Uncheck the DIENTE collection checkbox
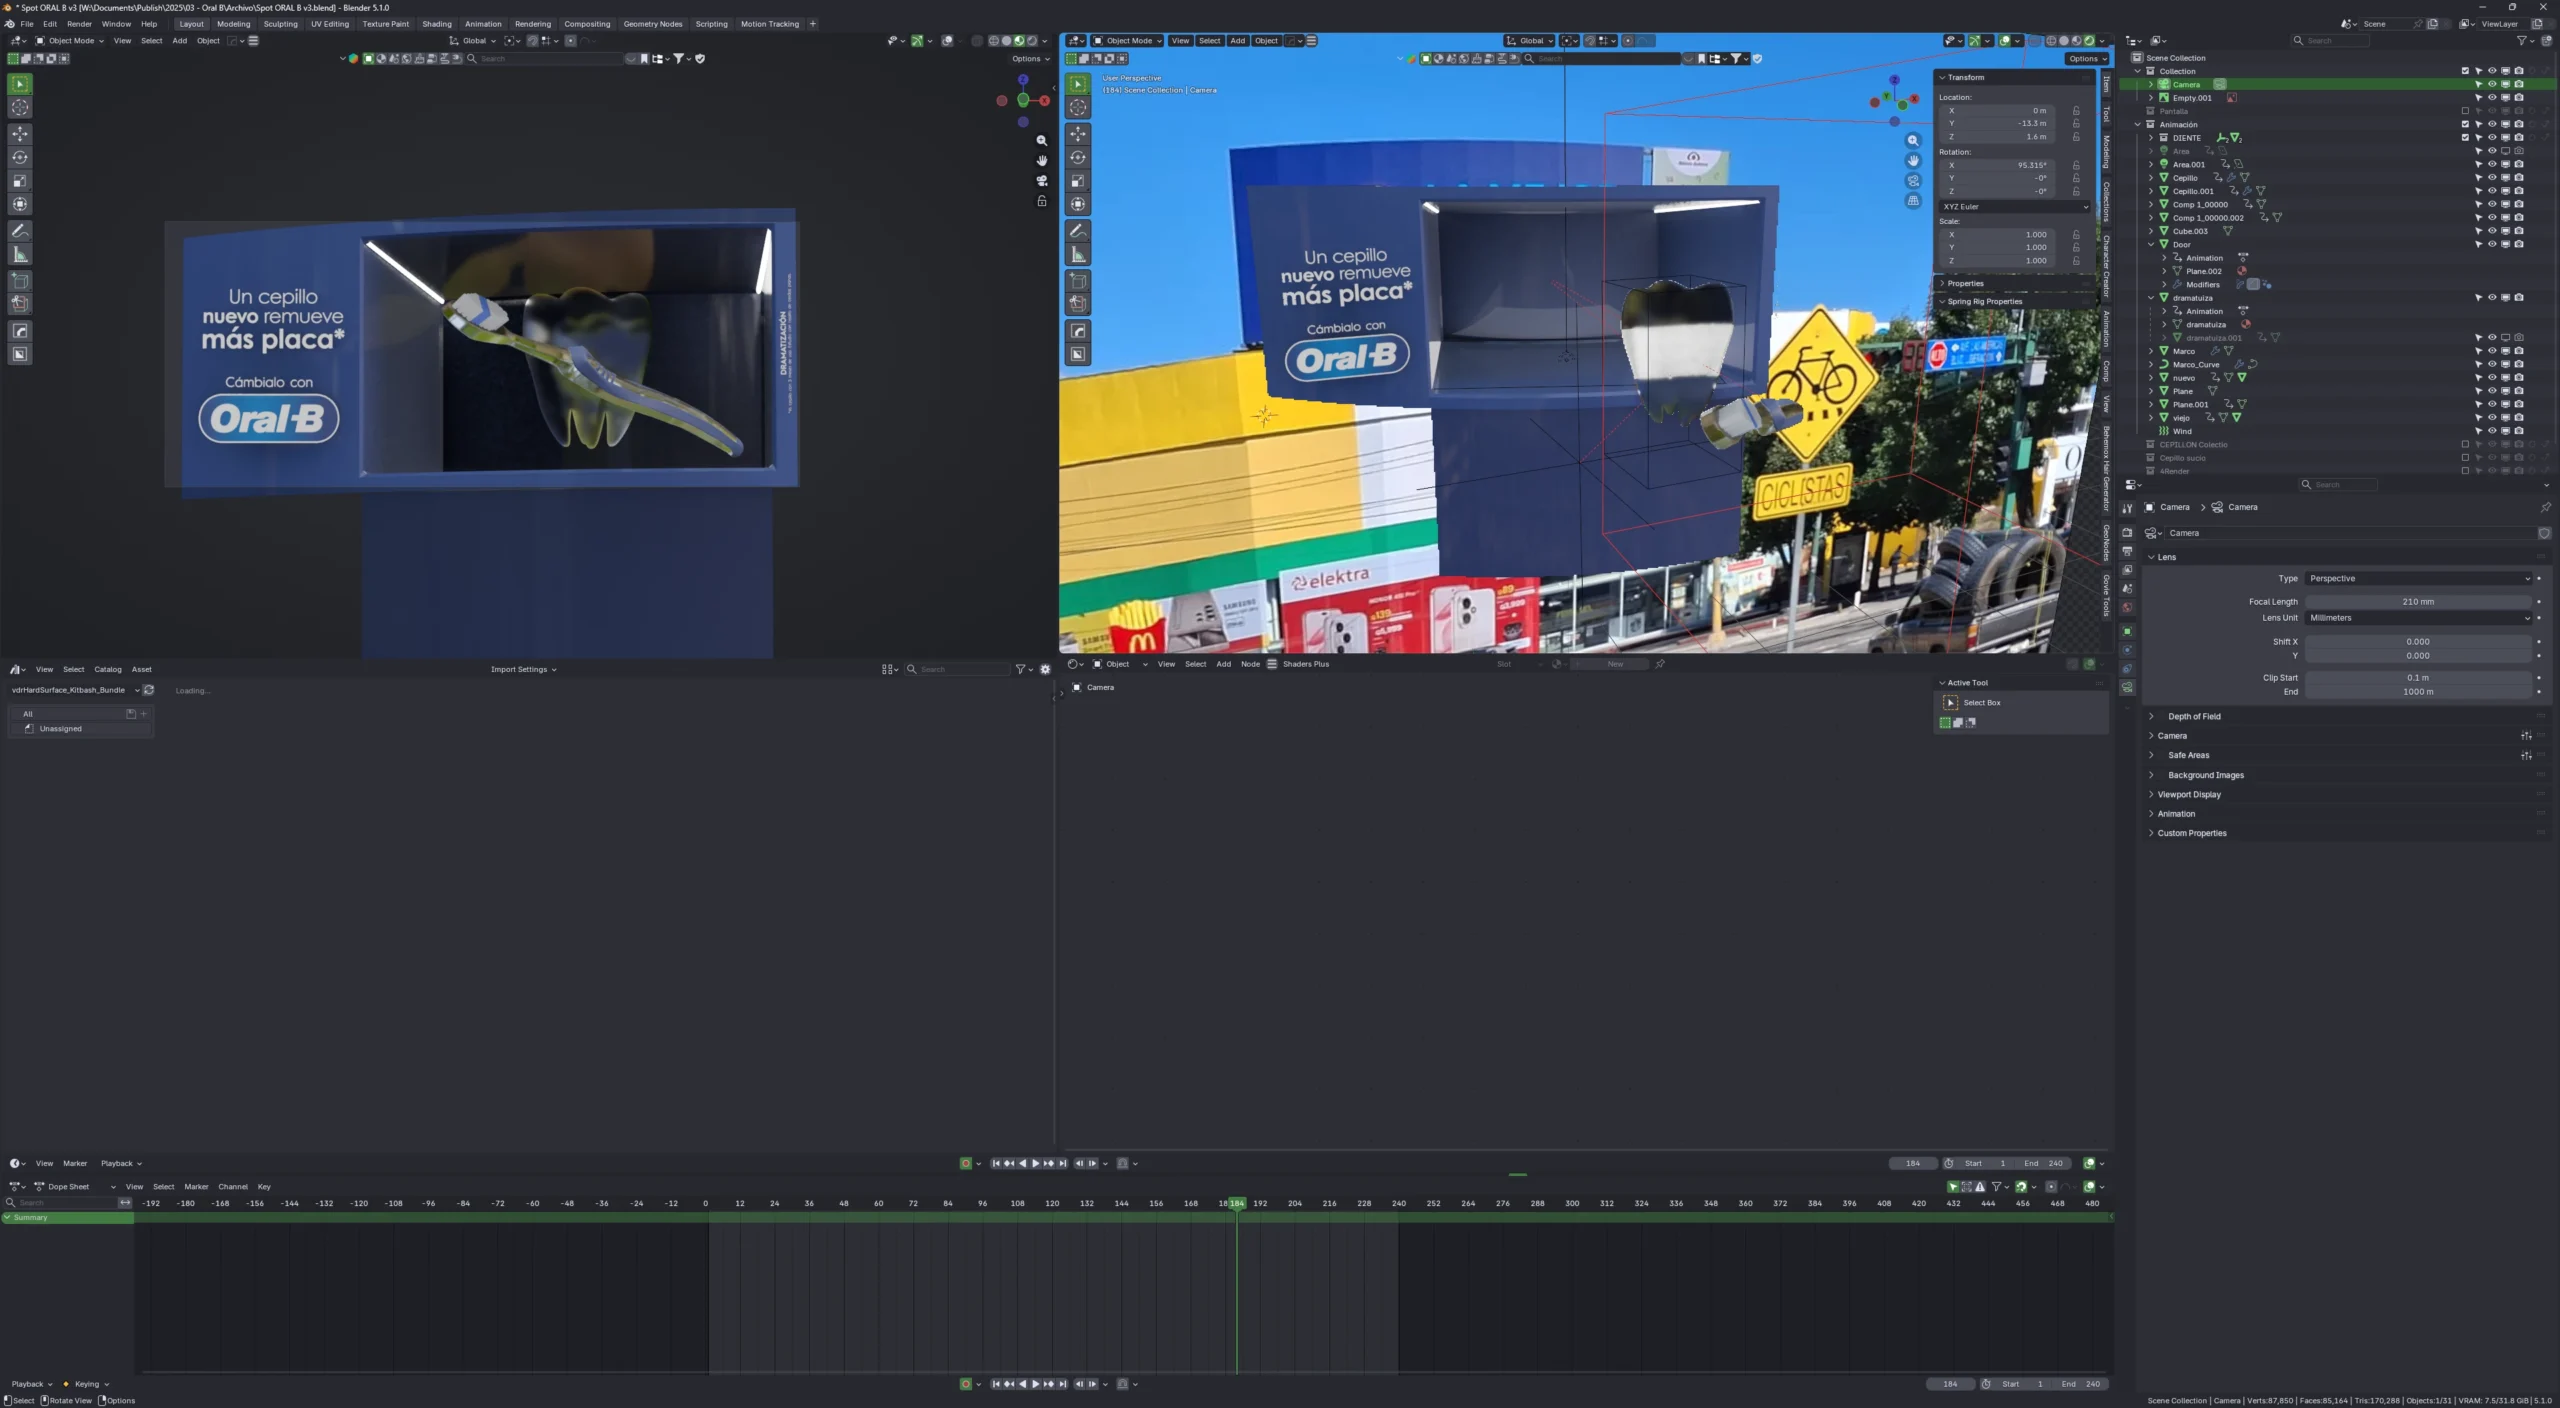Screen dimensions: 2560x1408 coord(2465,138)
